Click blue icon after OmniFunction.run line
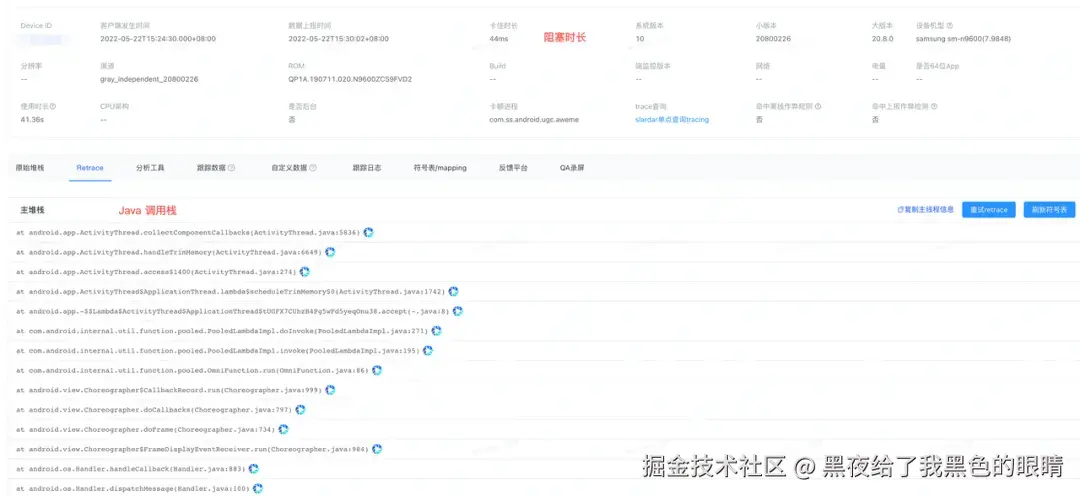The image size is (1080, 496). [377, 370]
